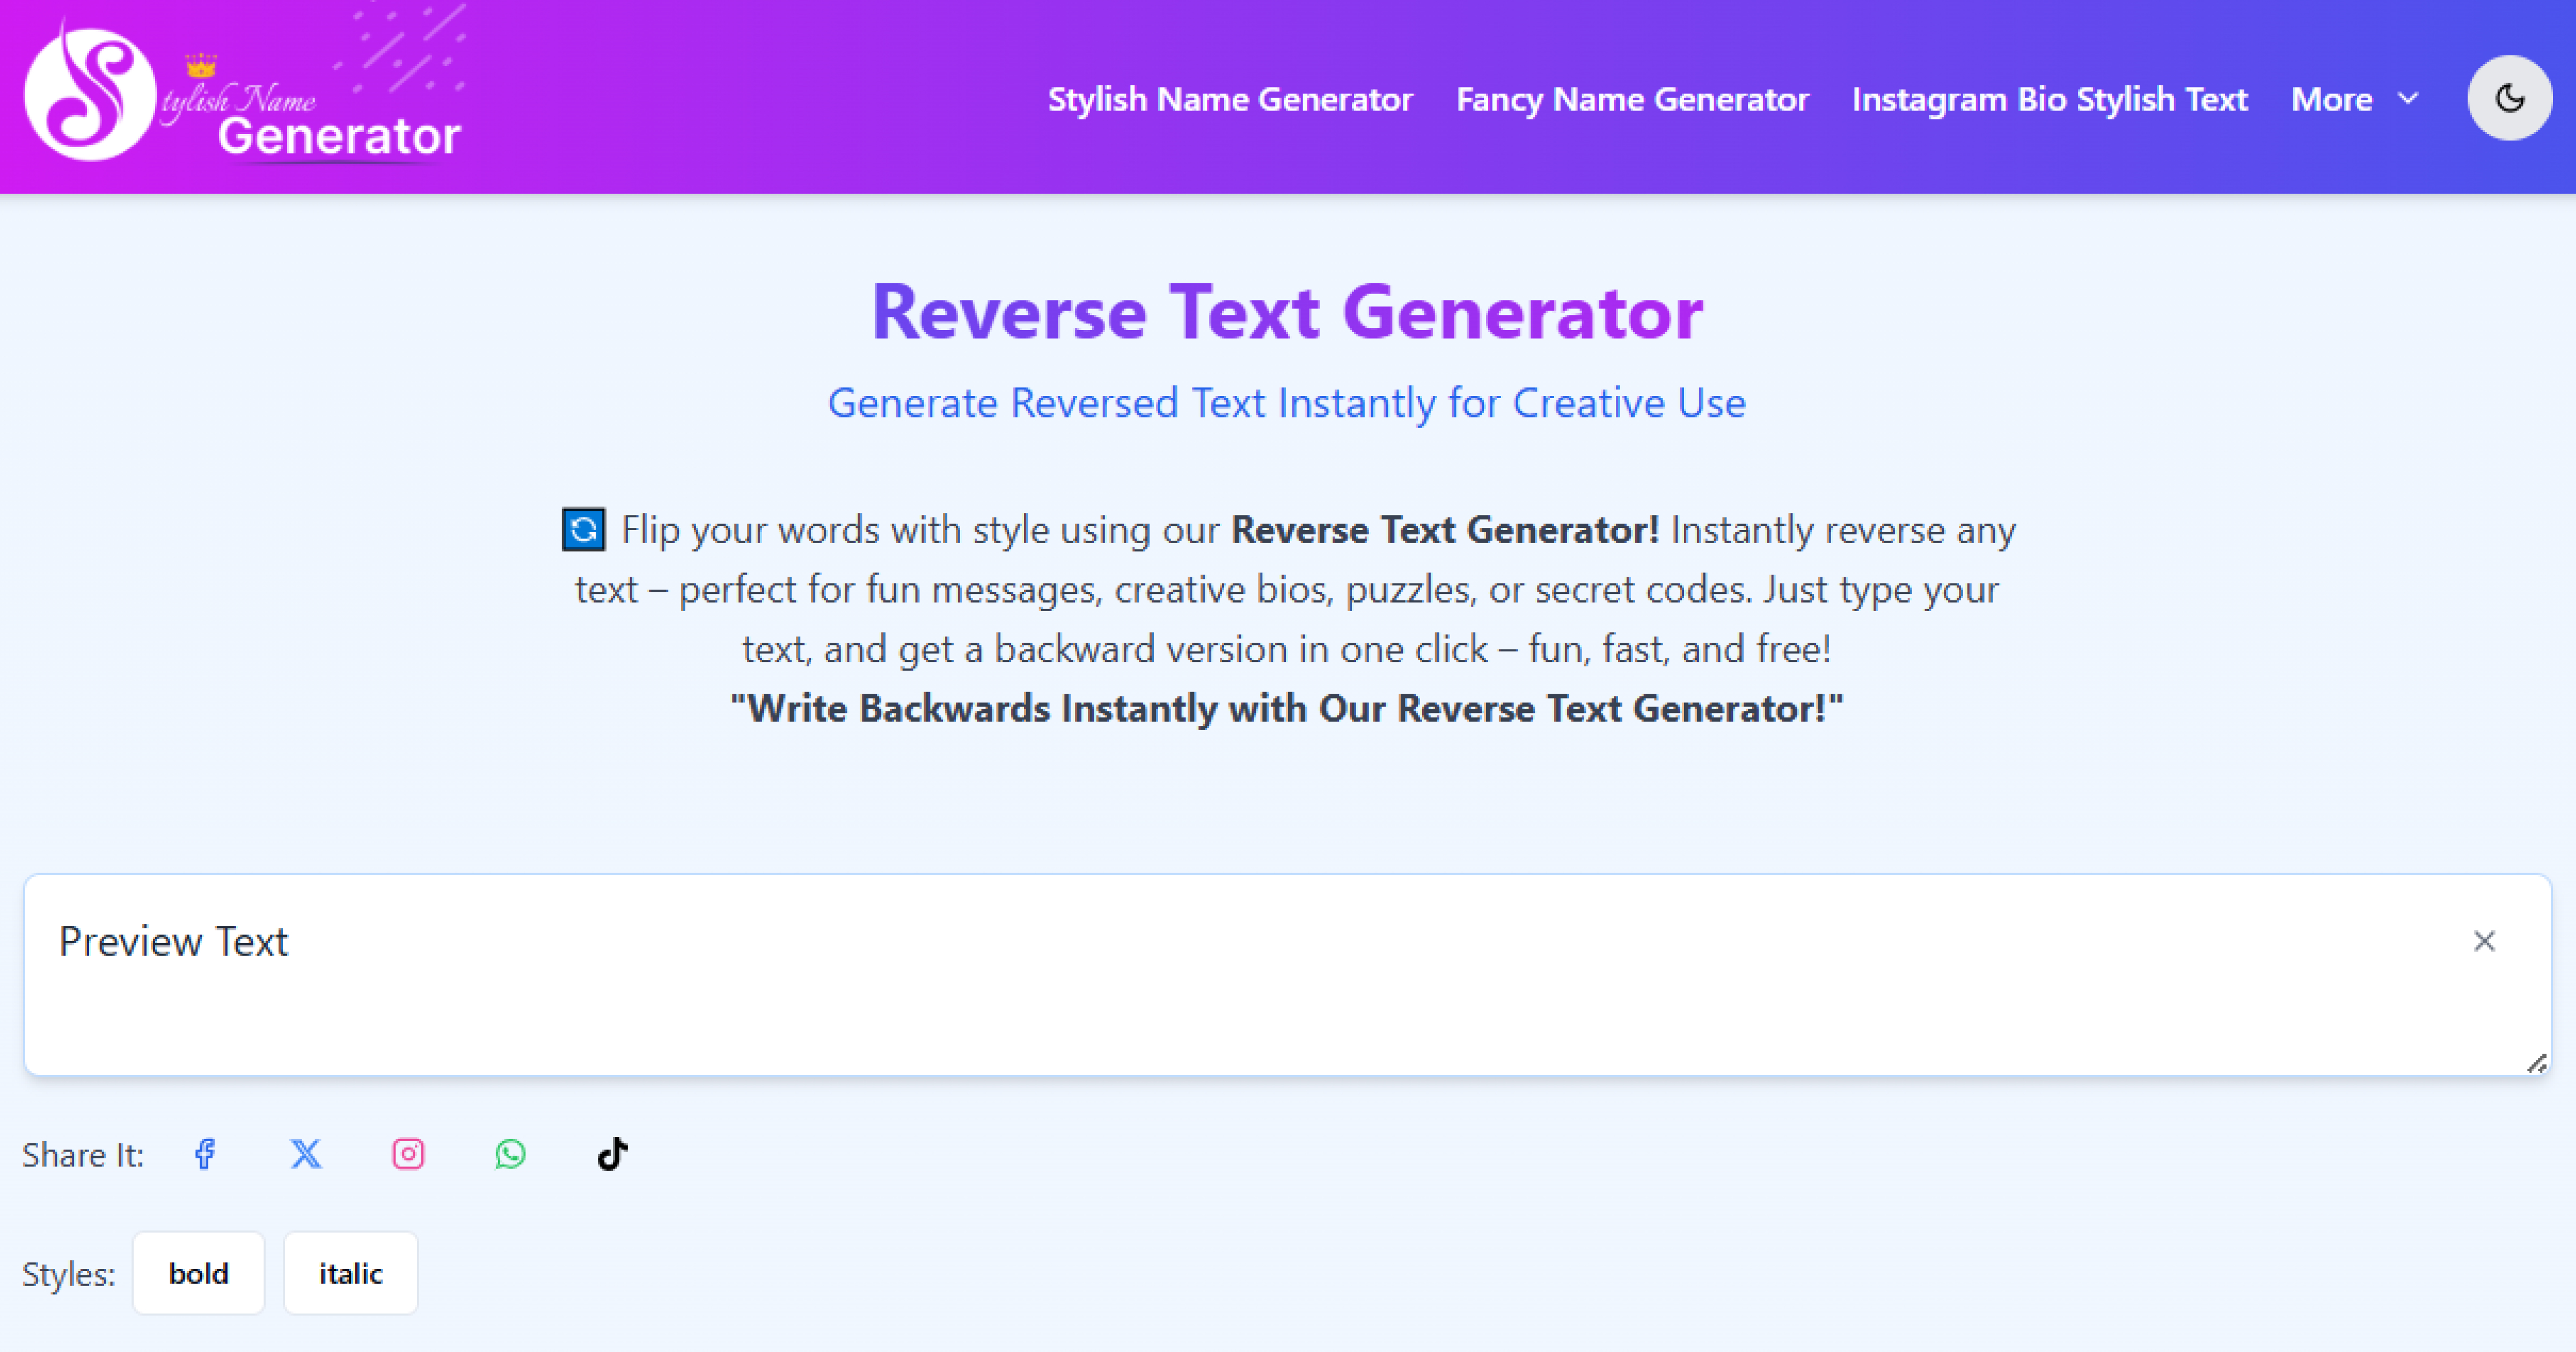Toggle dark mode moon button
The height and width of the screenshot is (1352, 2576).
(x=2509, y=98)
